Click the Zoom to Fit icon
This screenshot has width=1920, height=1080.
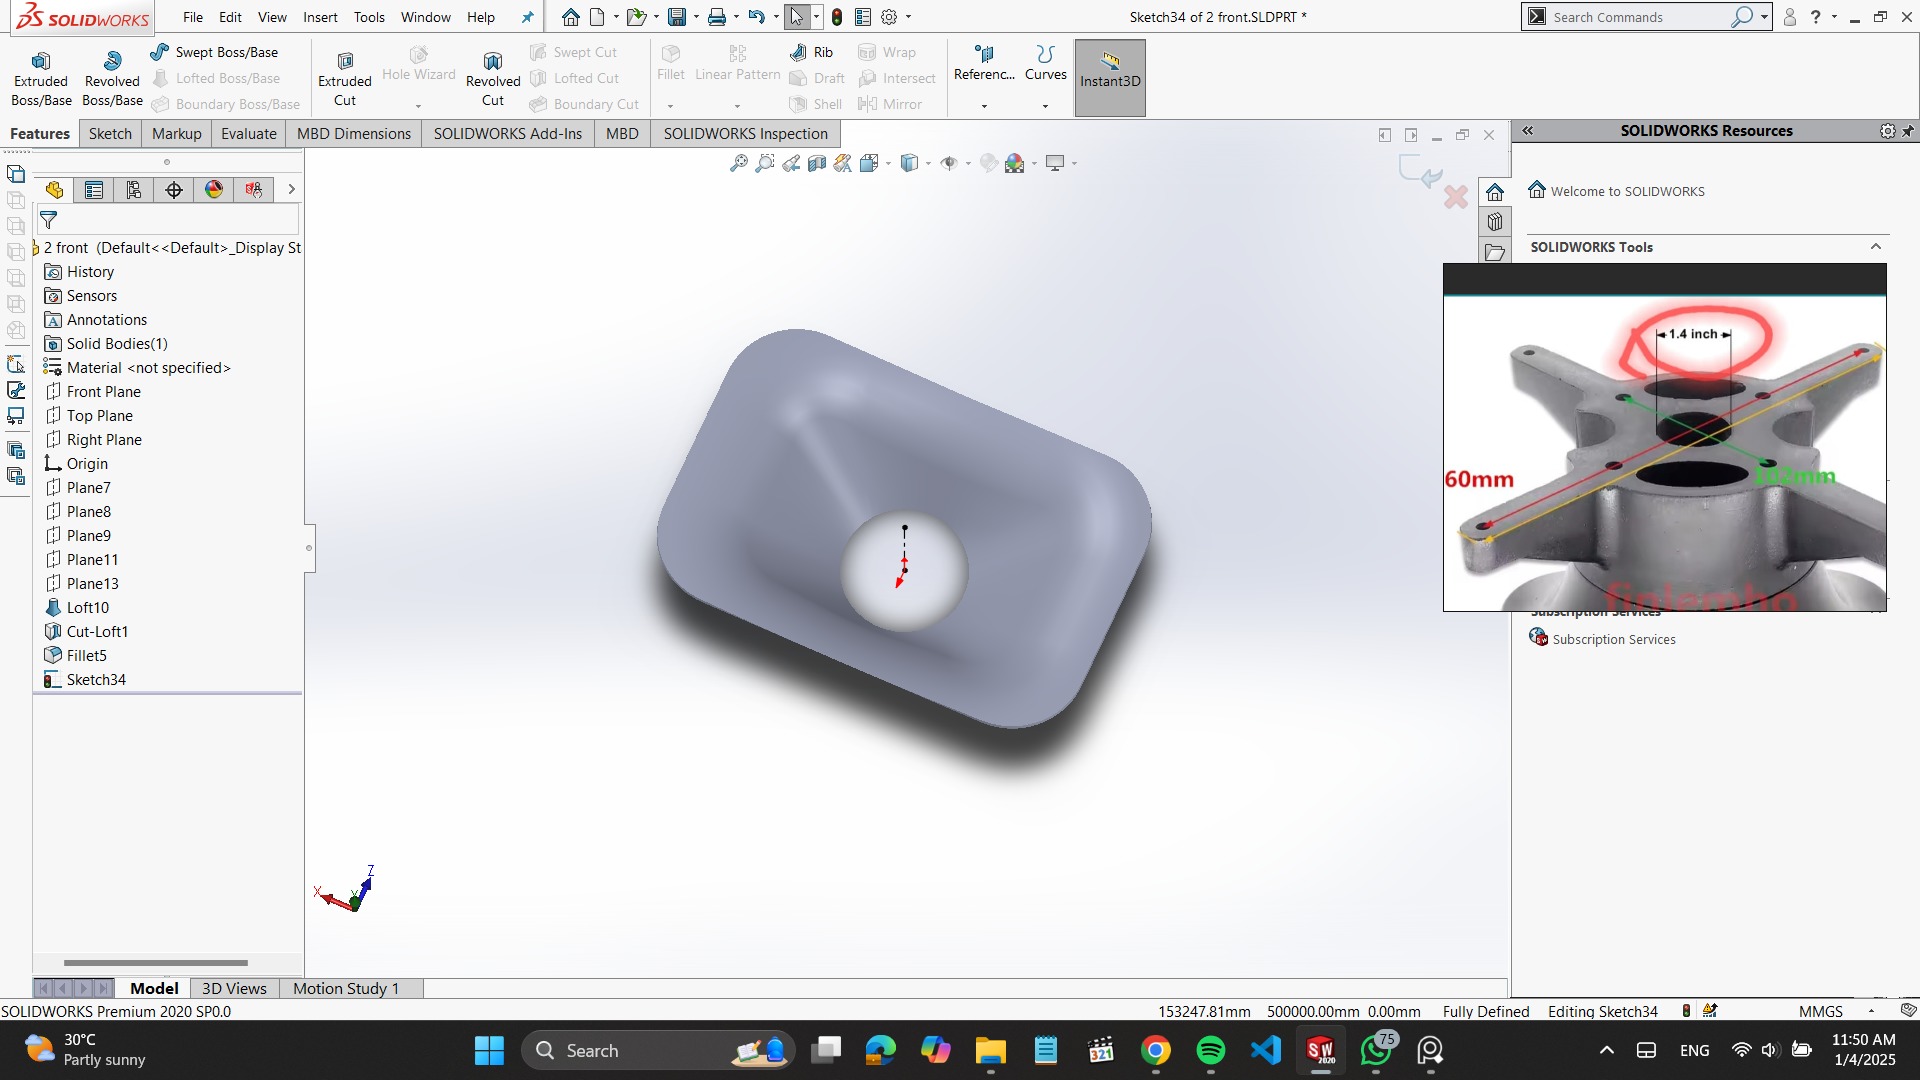coord(739,163)
